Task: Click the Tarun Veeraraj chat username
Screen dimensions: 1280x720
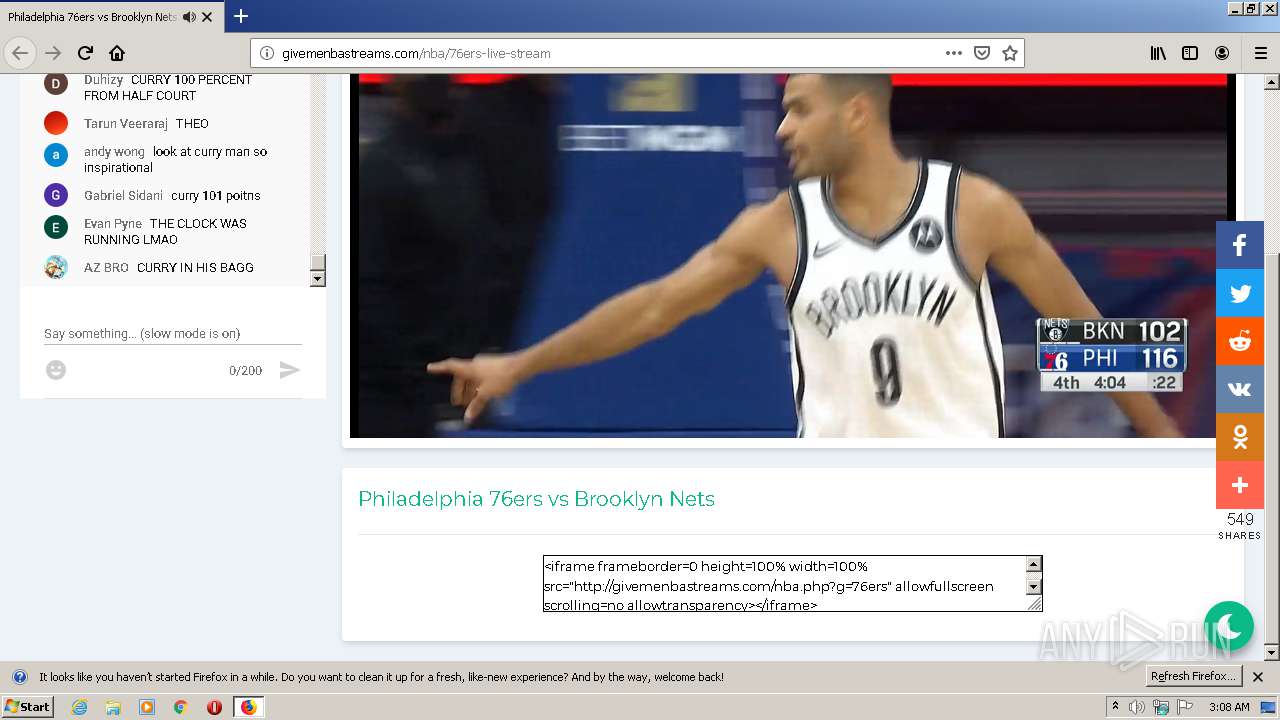Action: click(x=126, y=124)
